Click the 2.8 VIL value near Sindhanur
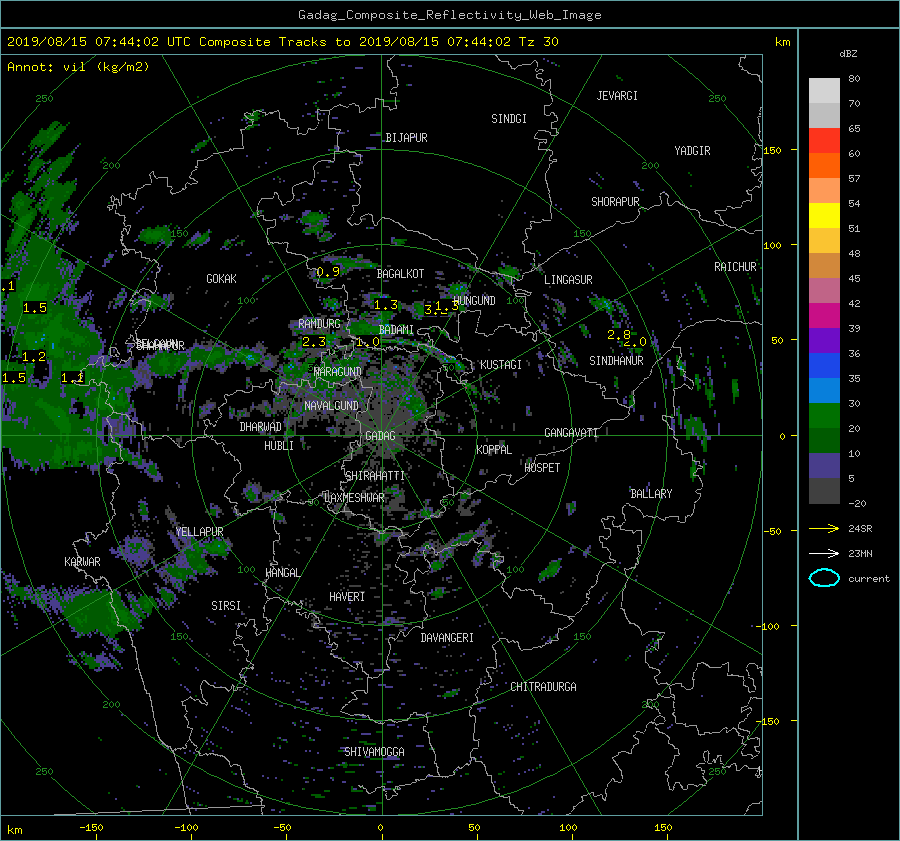The height and width of the screenshot is (841, 900). click(619, 334)
